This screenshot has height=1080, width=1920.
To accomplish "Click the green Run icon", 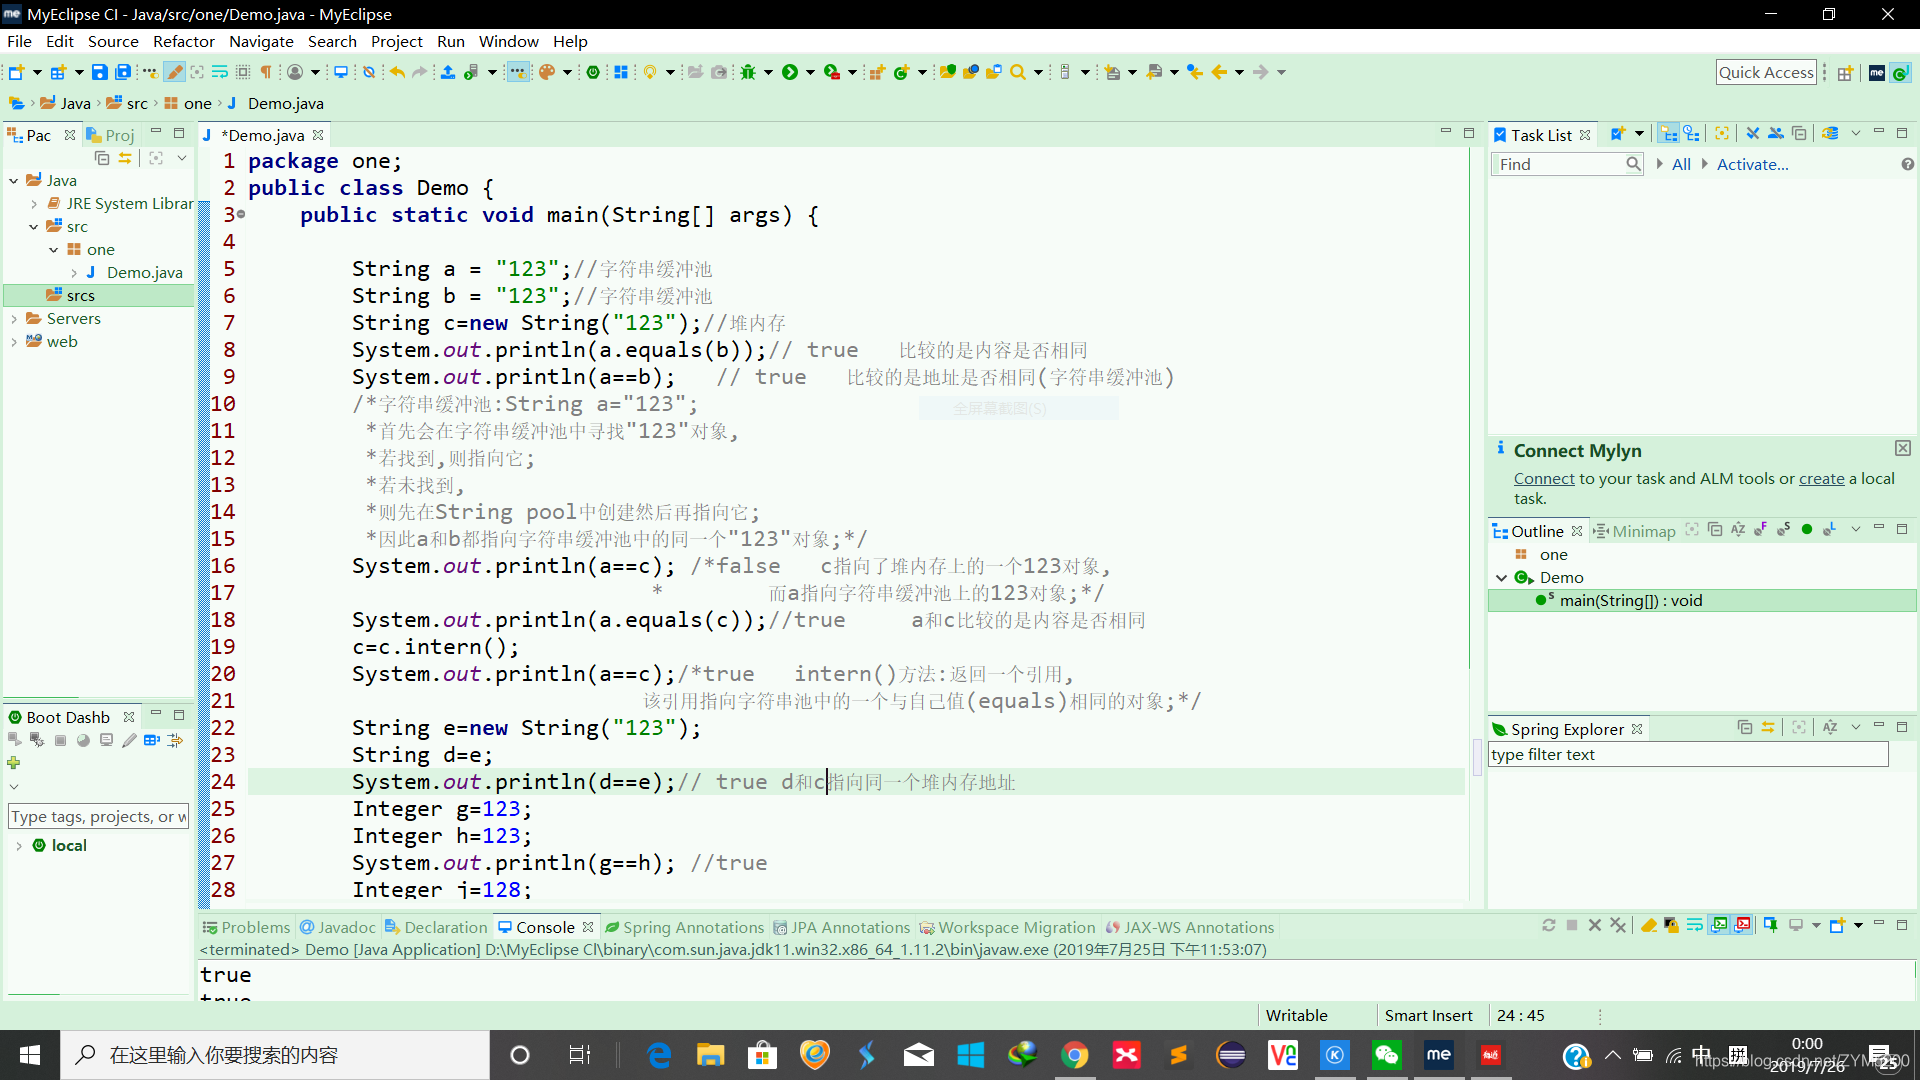I will [790, 72].
